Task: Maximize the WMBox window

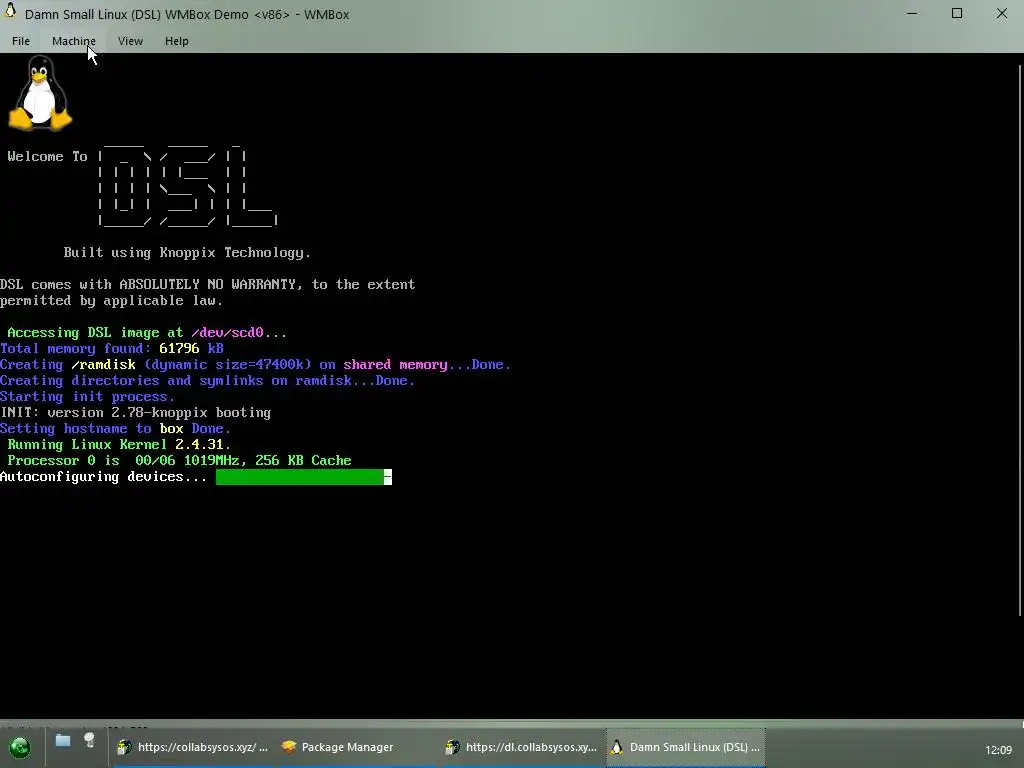Action: pyautogui.click(x=957, y=13)
